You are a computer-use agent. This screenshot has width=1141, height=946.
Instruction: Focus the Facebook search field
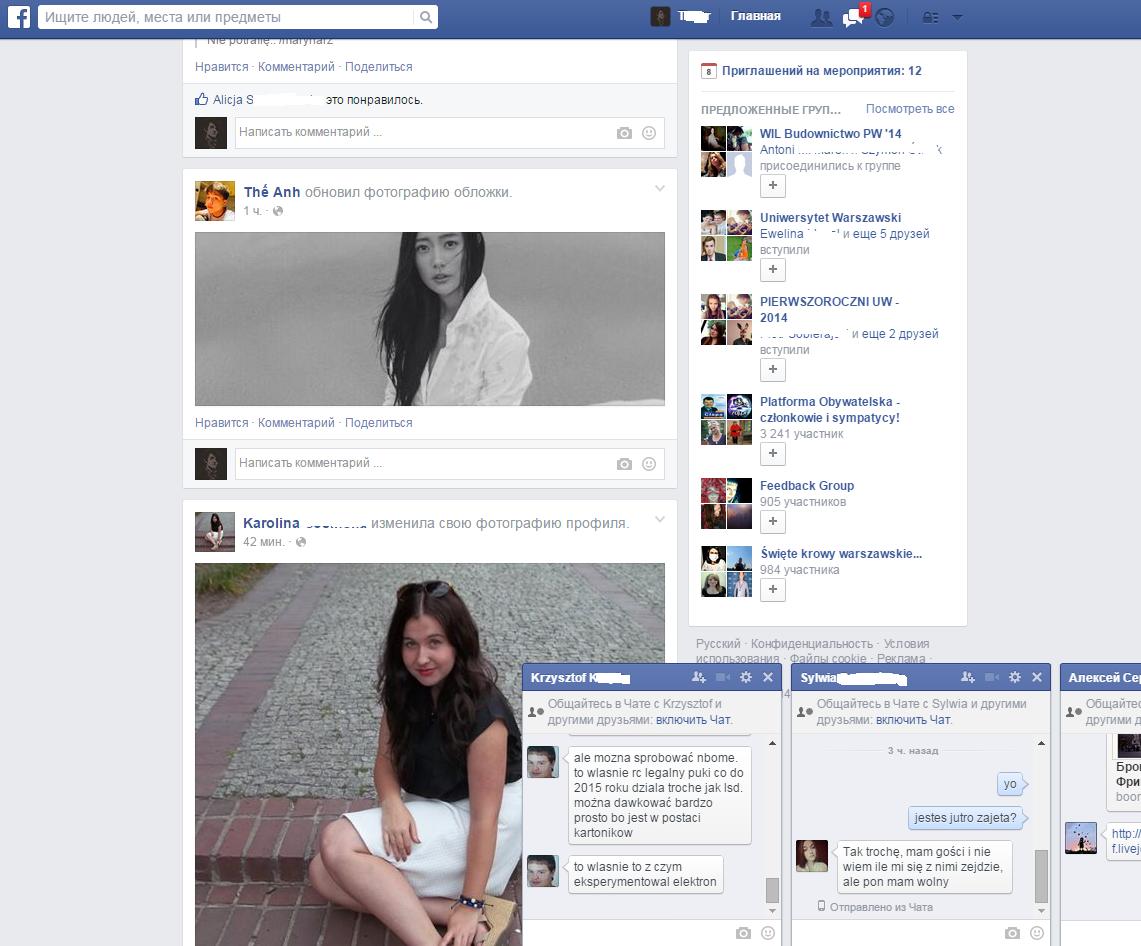(x=228, y=17)
